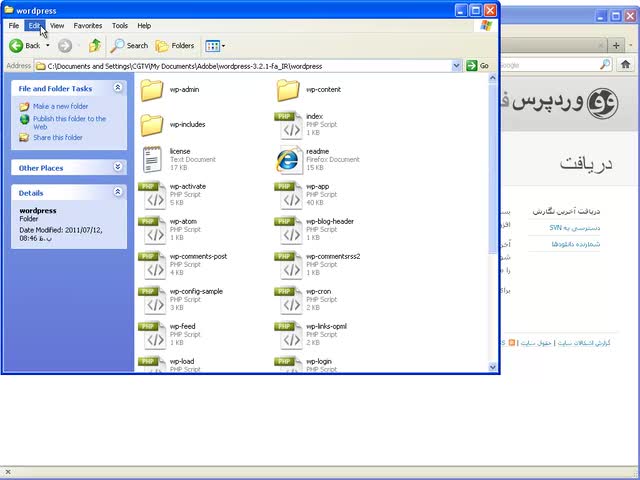Open the Tools menu
Screen dimensions: 640x480
coord(120,26)
